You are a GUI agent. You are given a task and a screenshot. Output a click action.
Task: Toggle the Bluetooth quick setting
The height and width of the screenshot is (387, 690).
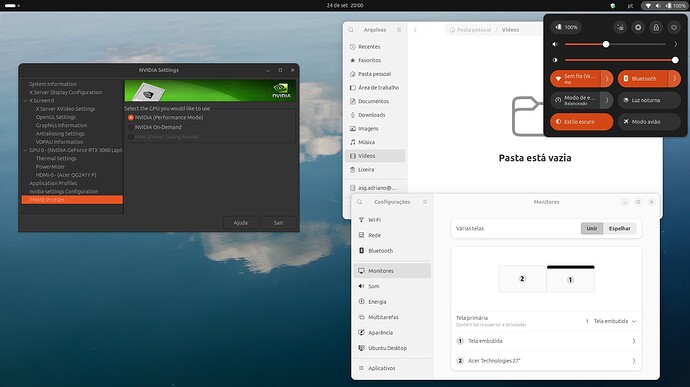click(x=643, y=79)
